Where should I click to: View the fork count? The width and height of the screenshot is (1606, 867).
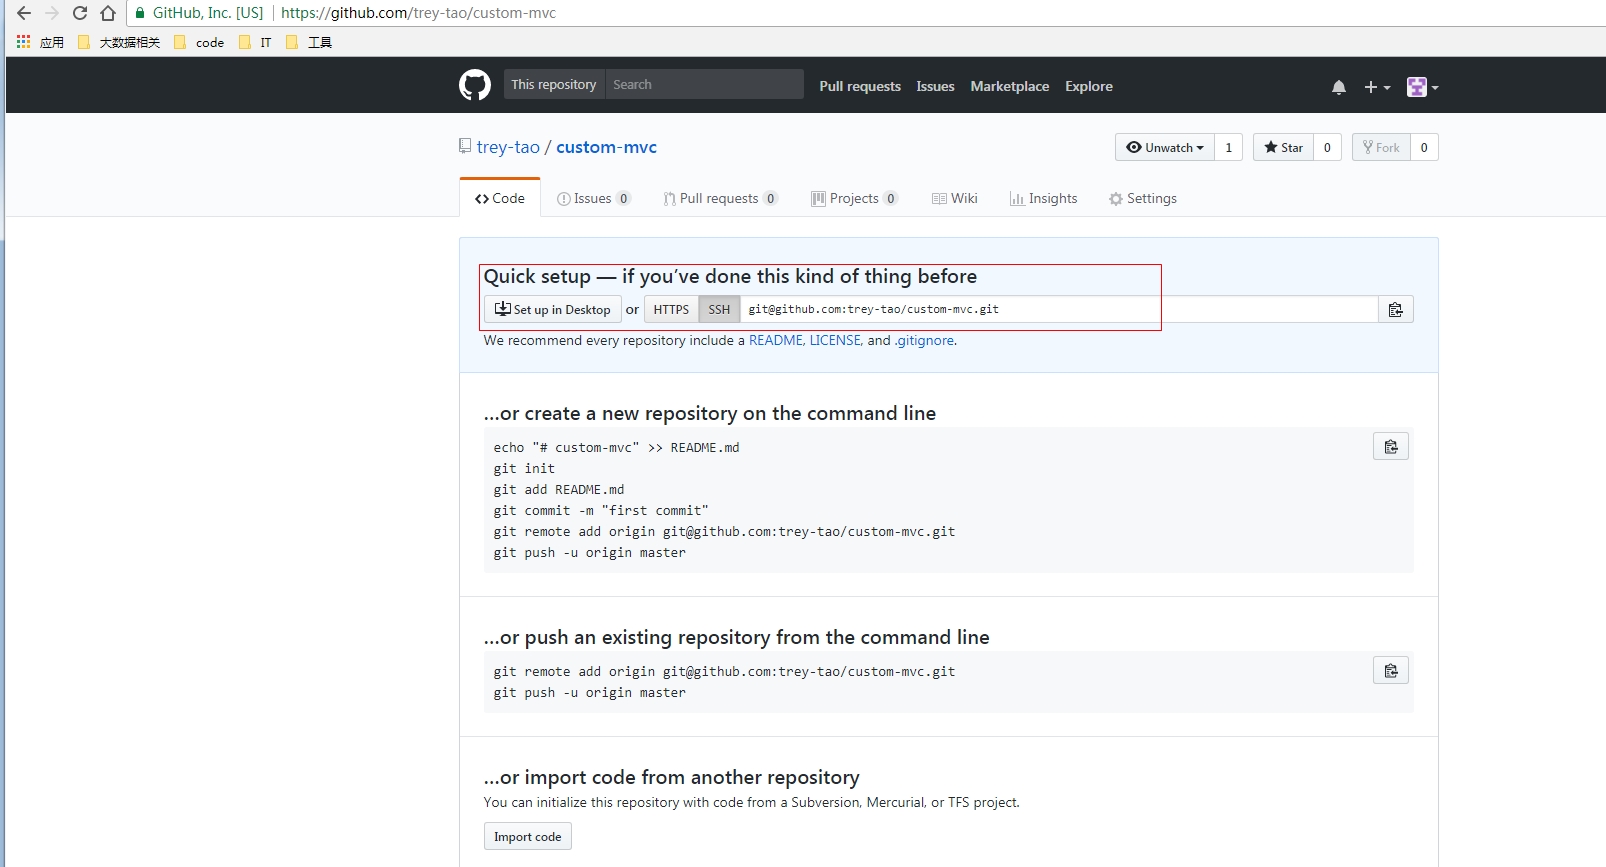1424,147
